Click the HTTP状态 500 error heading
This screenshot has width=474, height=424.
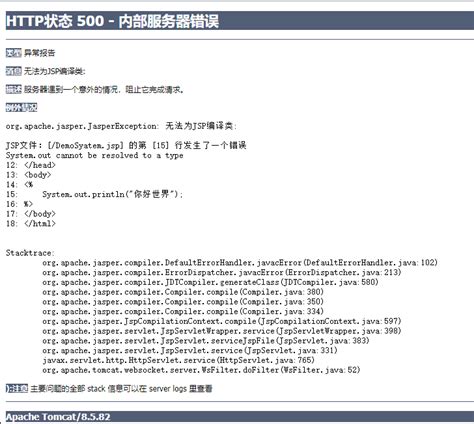(x=112, y=21)
